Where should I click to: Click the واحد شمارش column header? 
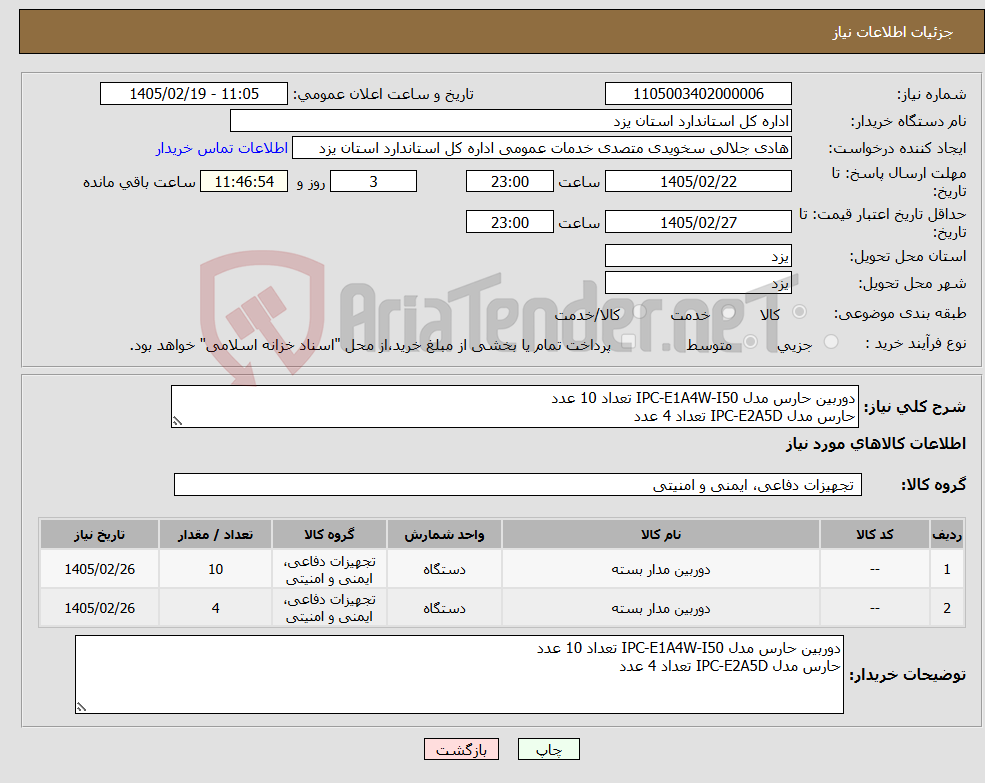click(x=444, y=535)
